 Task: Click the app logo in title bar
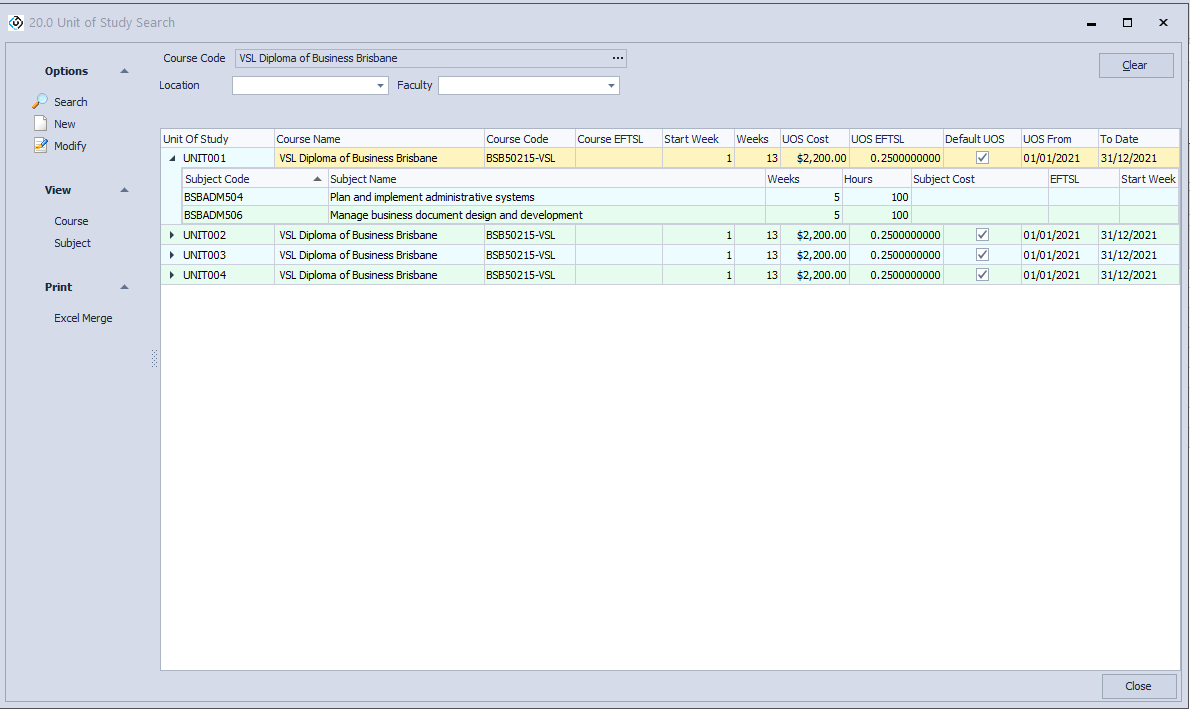tap(15, 22)
